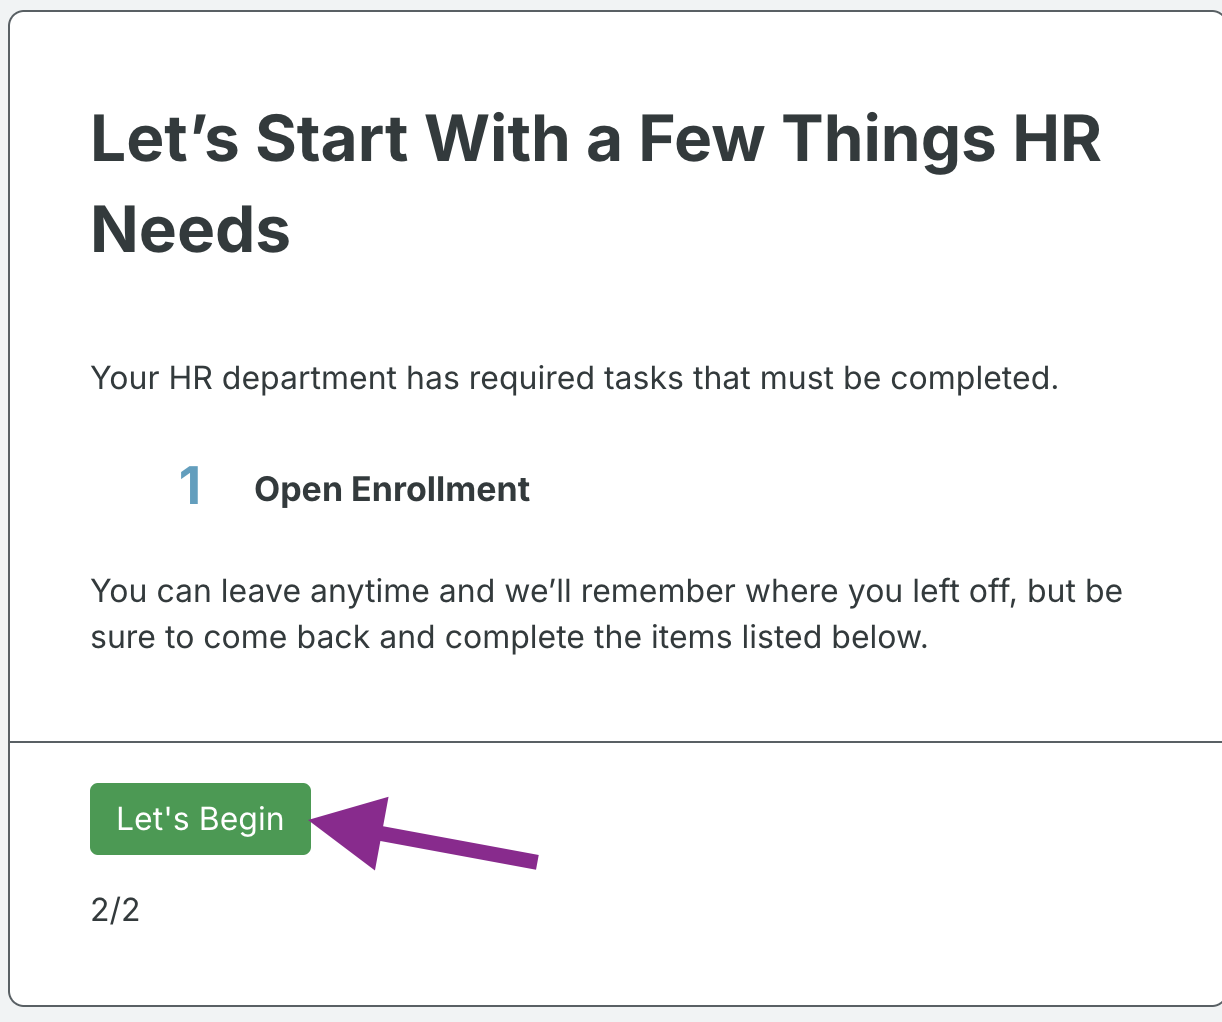Select the Open Enrollment label text

click(392, 489)
